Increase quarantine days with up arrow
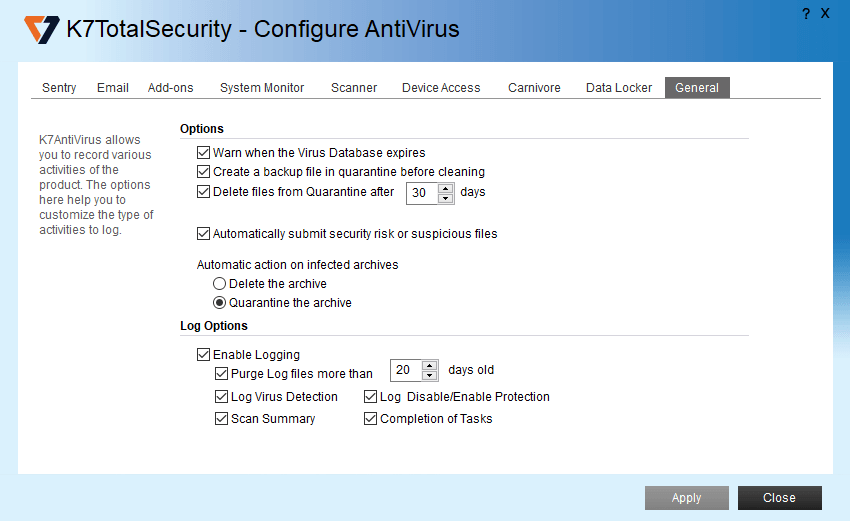850x521 pixels. click(x=446, y=188)
